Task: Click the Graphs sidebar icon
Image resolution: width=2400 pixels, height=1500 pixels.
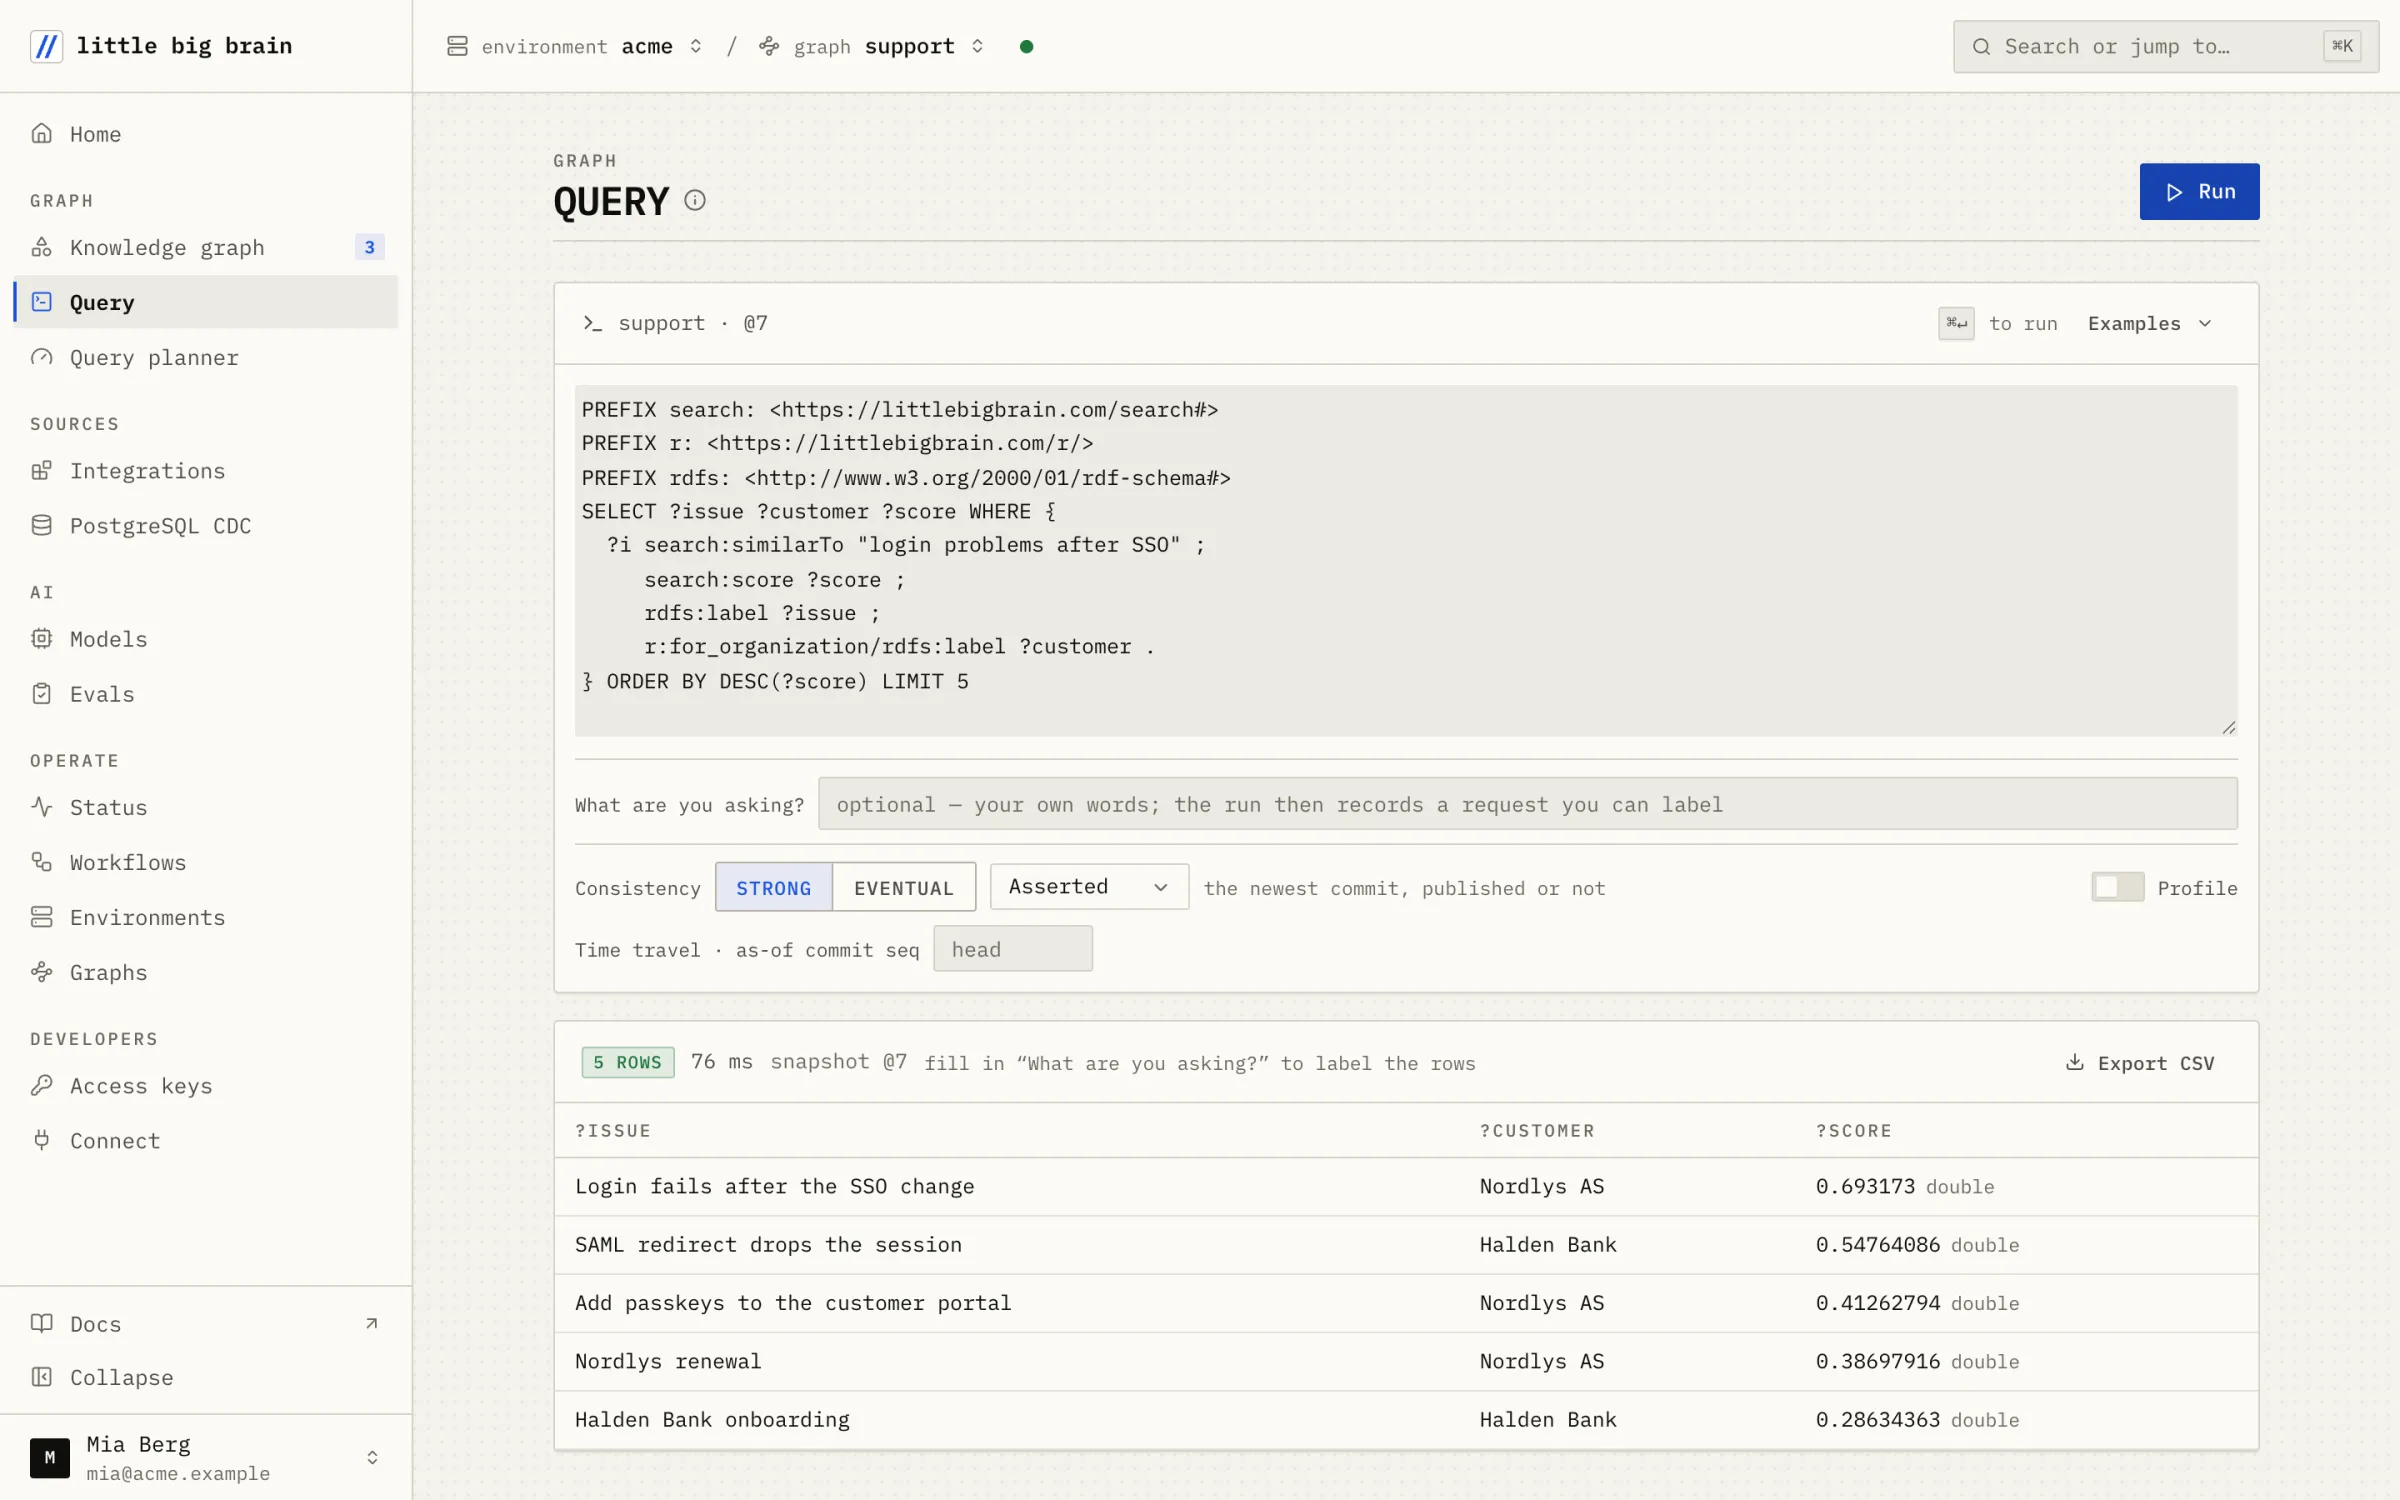Action: (41, 971)
